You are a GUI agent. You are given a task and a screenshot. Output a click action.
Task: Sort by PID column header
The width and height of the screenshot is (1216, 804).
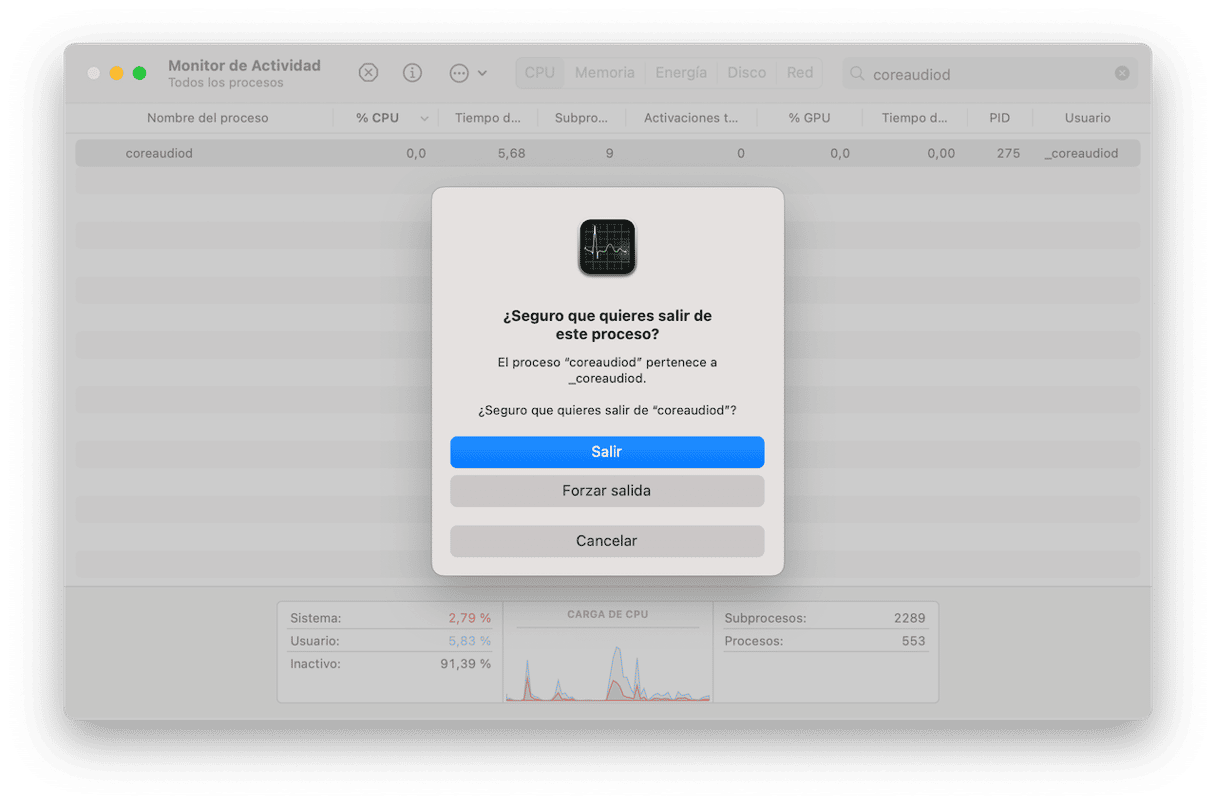999,118
